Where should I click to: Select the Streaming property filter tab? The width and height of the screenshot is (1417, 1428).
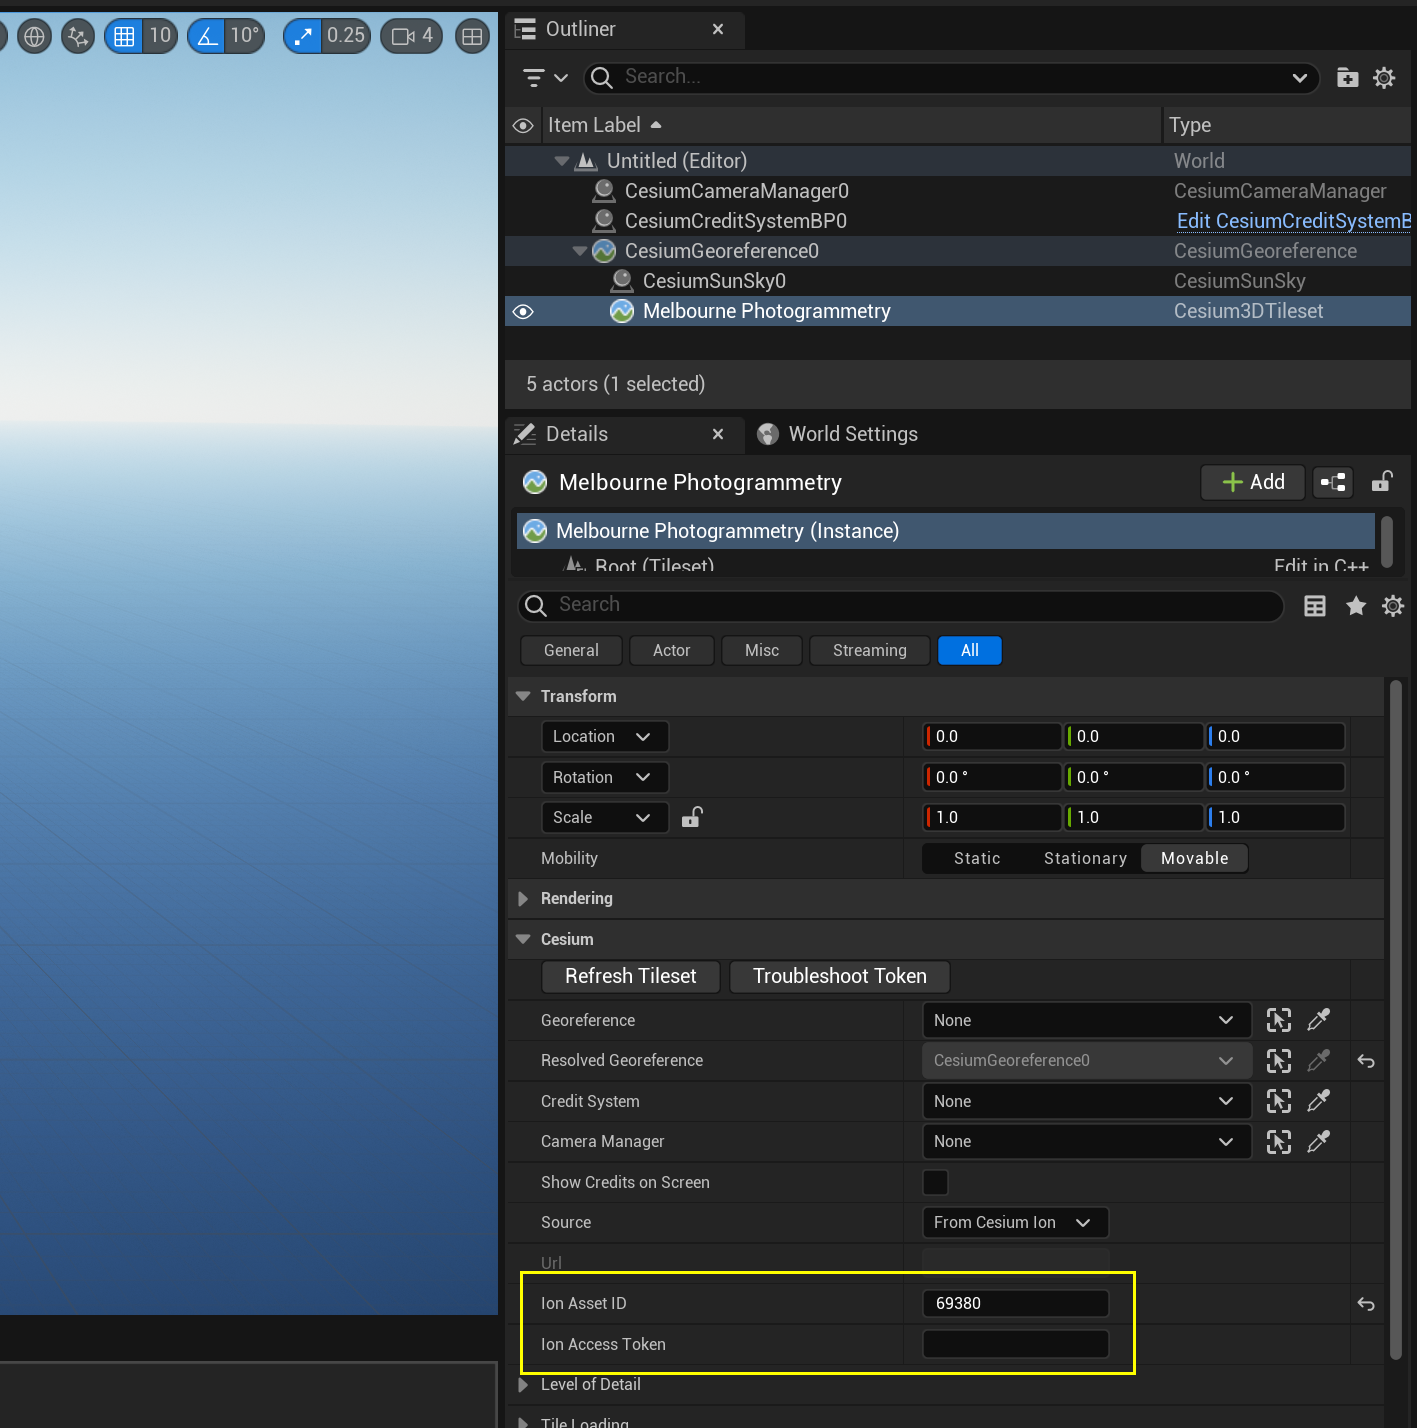[x=868, y=650]
